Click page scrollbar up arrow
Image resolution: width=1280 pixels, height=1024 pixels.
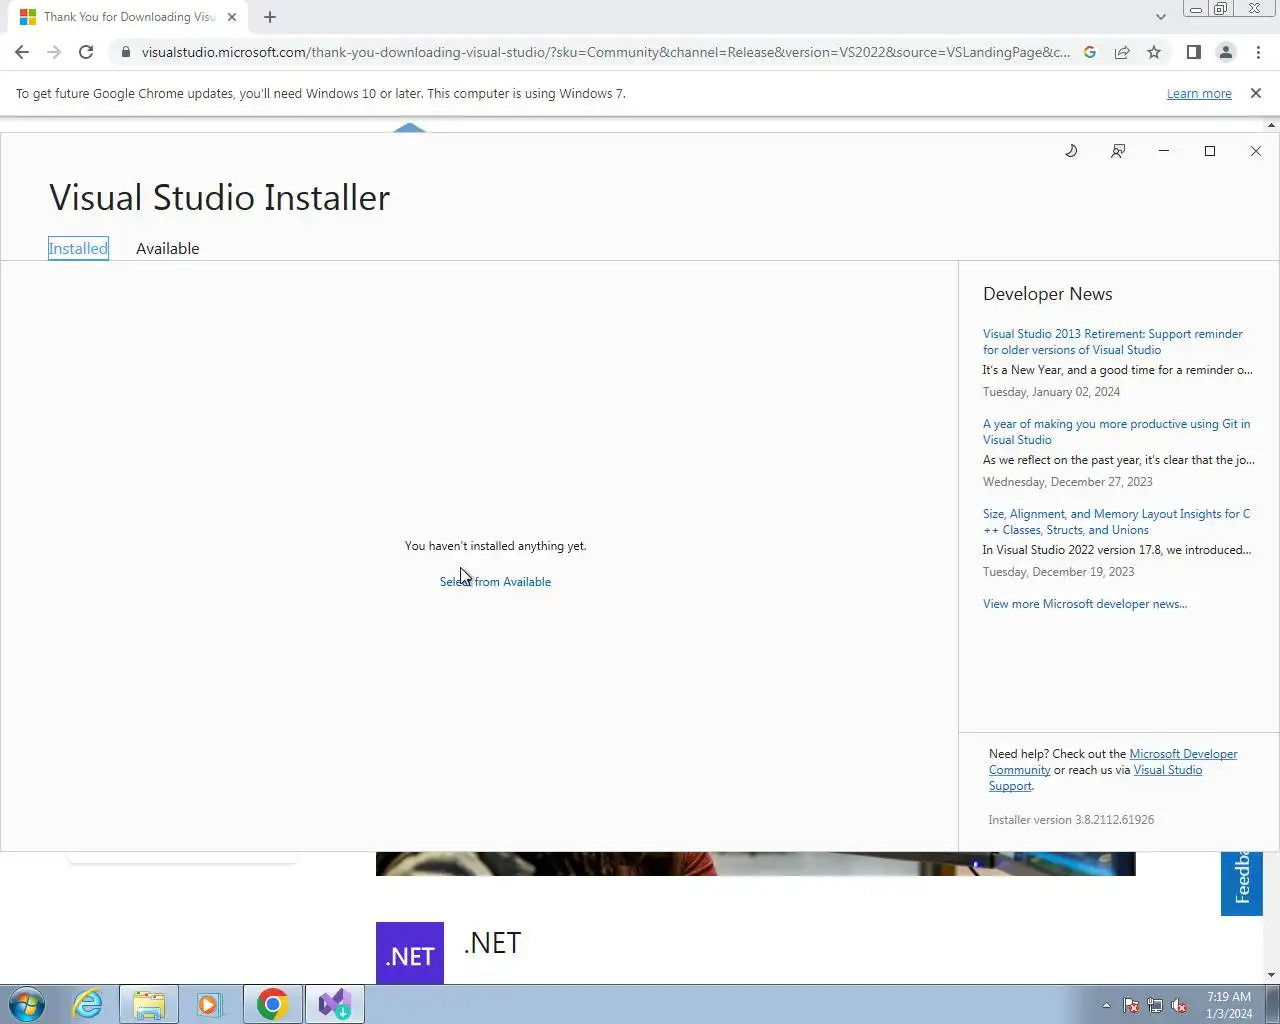tap(1272, 126)
